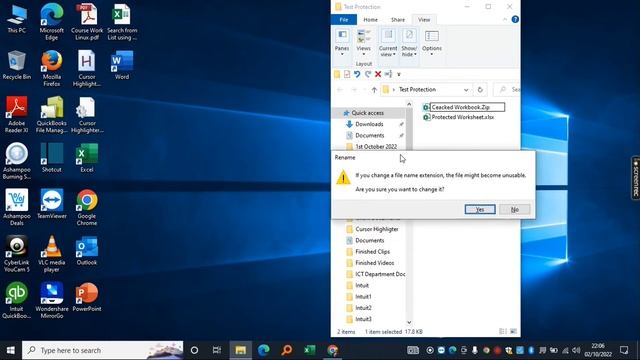Select Mozilla Firefox desktop icon
Screen dimensions: 640x360
[x=51, y=69]
